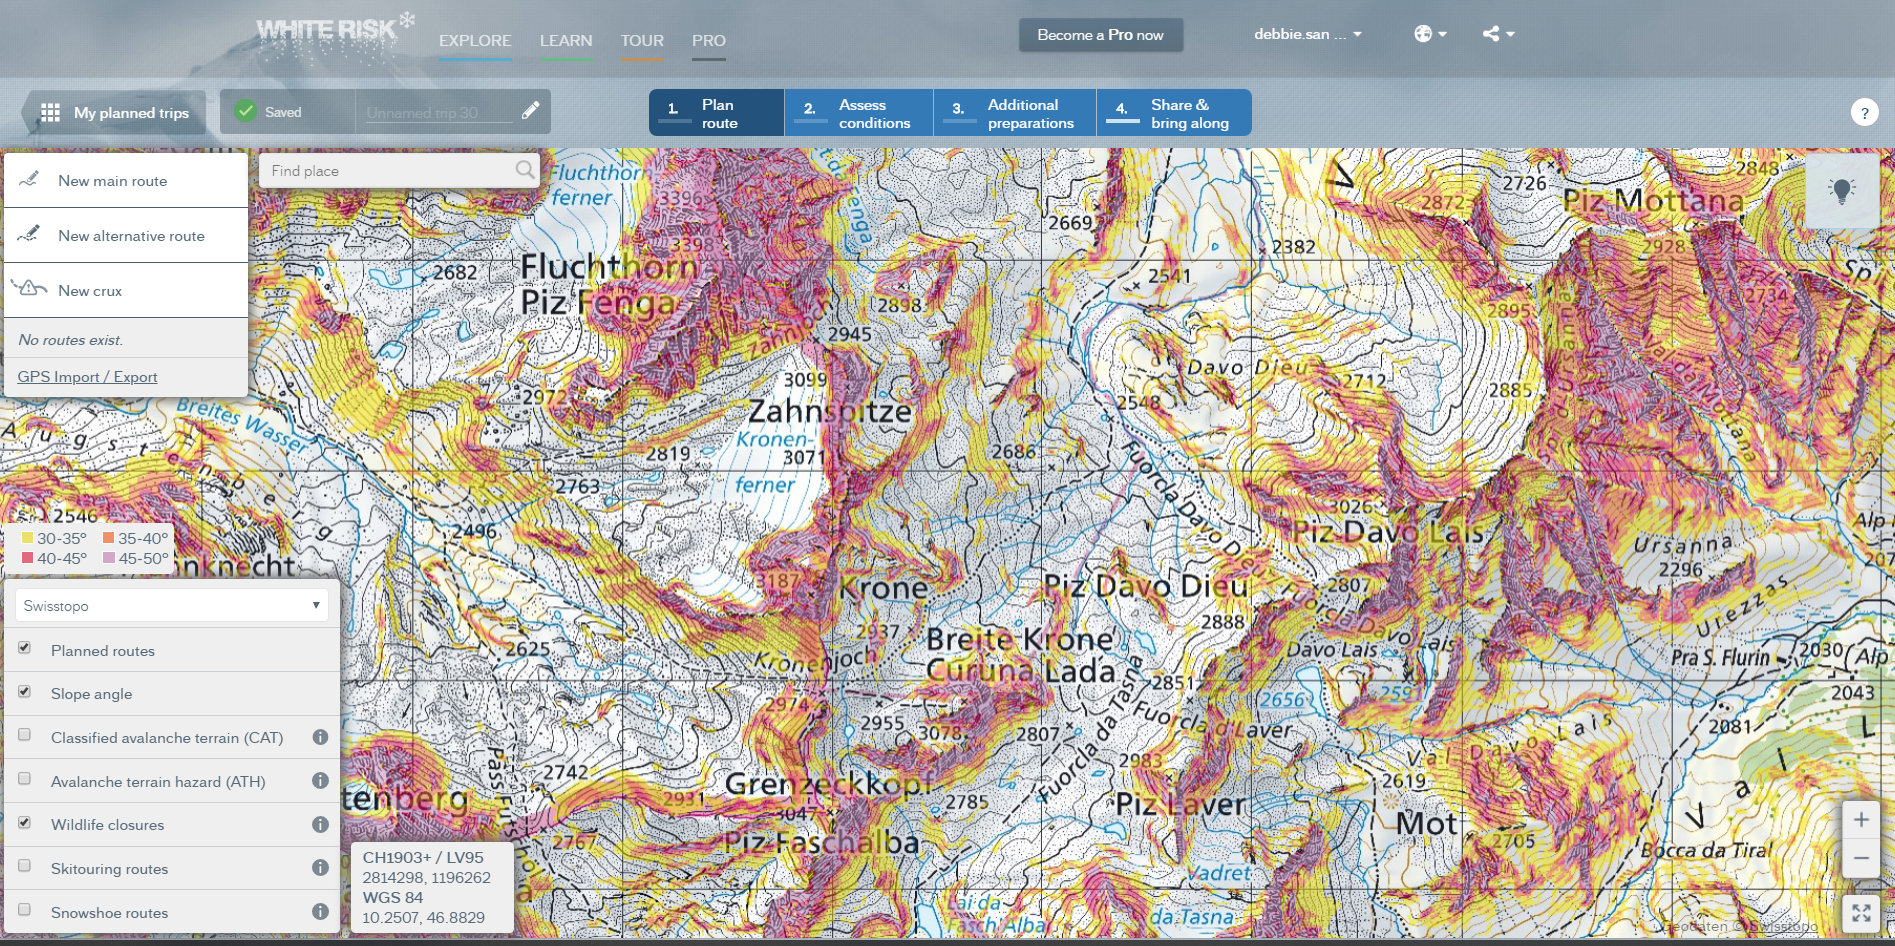
Task: Open the GPS Import / Export link
Action: [x=87, y=377]
